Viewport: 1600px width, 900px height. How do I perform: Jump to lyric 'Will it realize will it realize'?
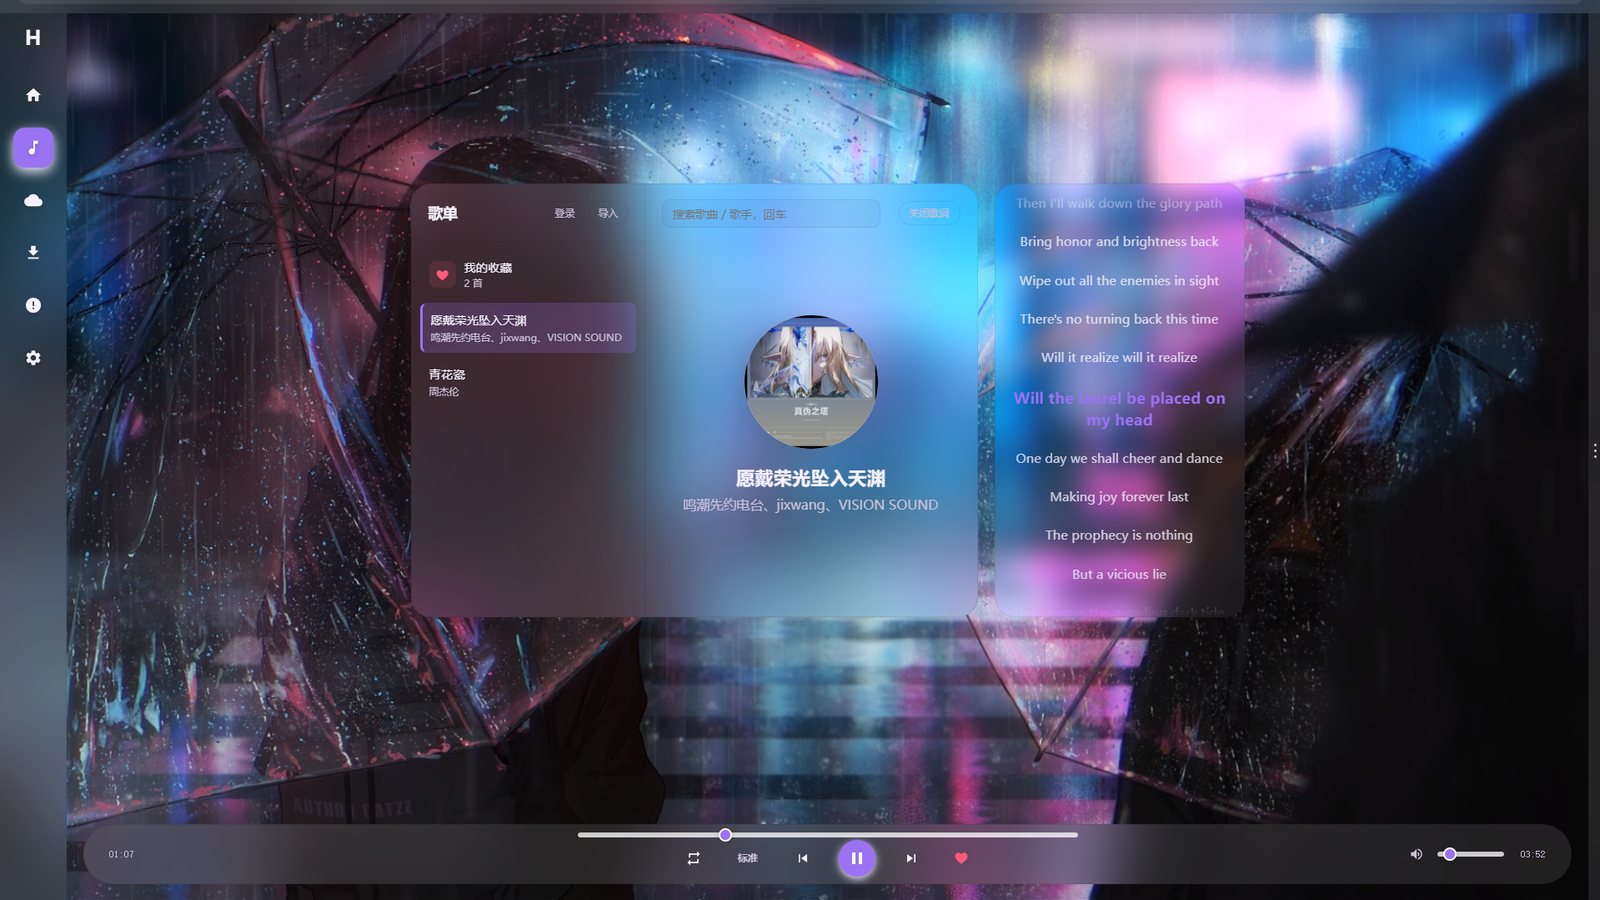point(1119,358)
